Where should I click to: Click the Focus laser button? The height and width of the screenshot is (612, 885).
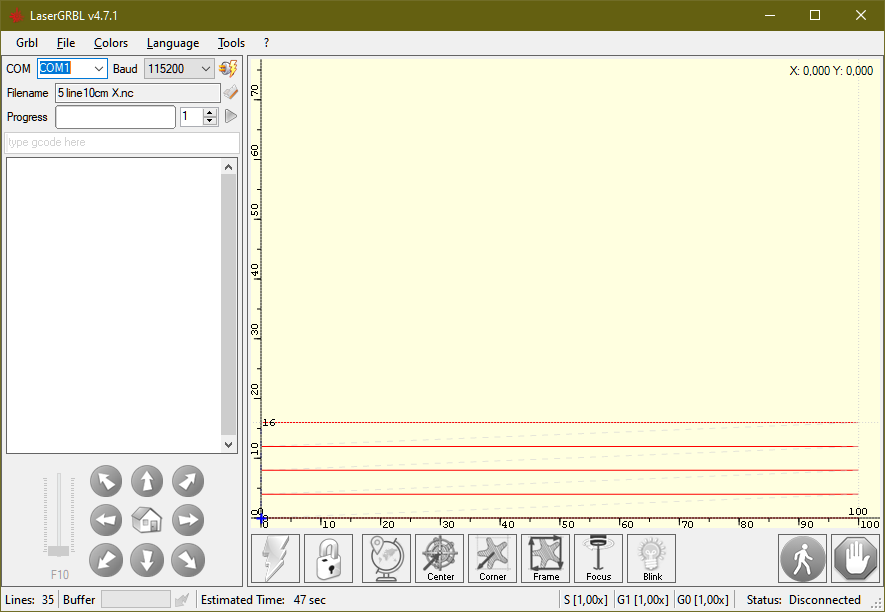coord(599,558)
